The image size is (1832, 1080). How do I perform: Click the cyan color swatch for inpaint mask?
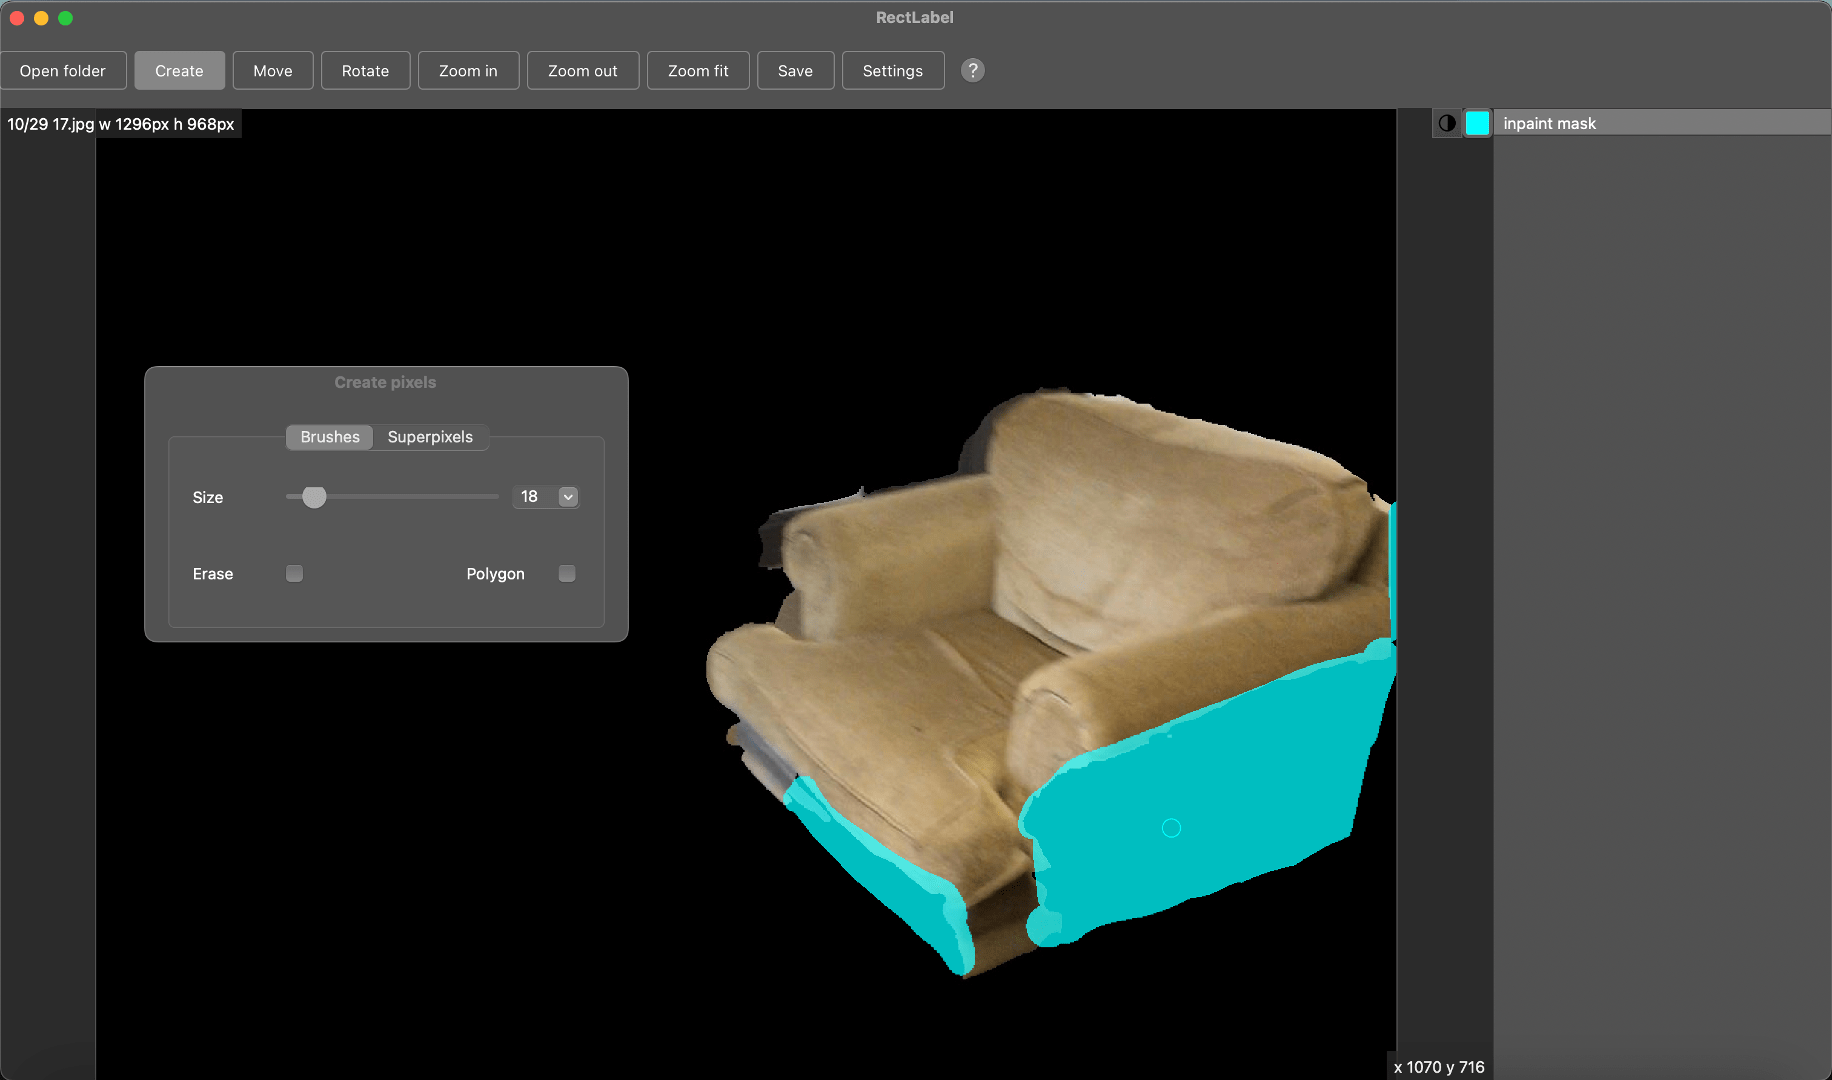(1477, 123)
